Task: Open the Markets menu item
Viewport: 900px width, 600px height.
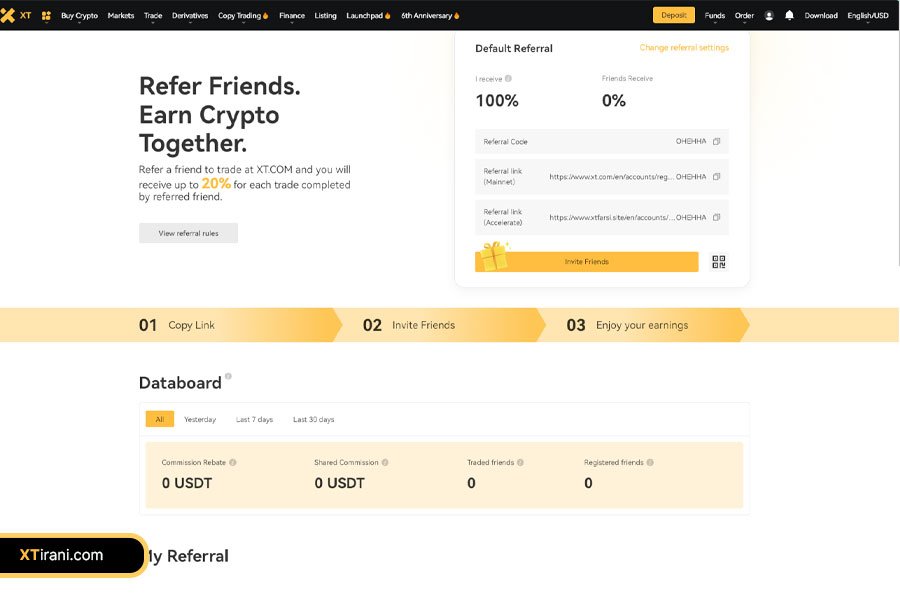Action: click(121, 16)
